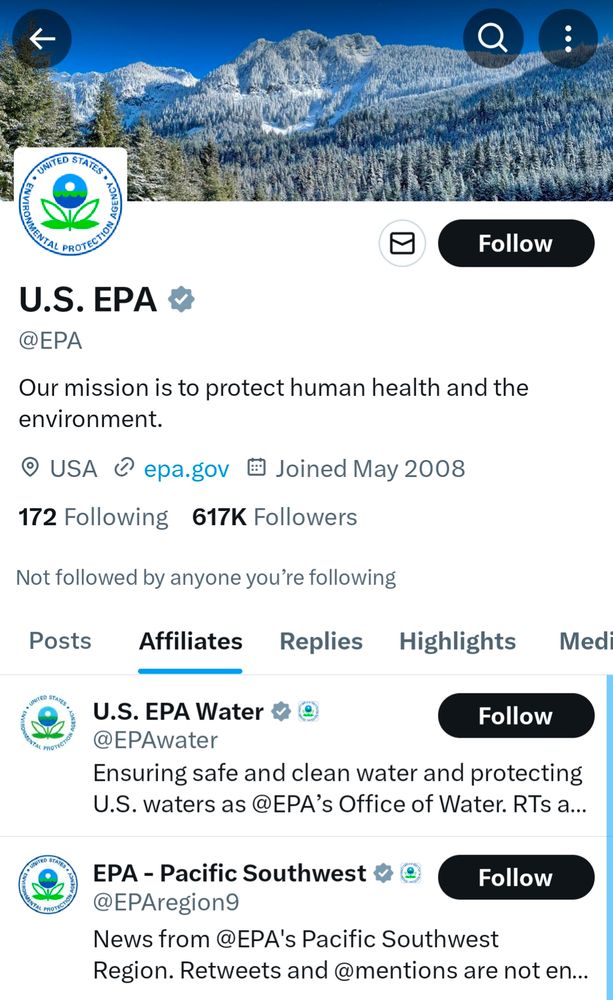View the 172 Following list
The height and width of the screenshot is (1000, 613).
pos(93,517)
